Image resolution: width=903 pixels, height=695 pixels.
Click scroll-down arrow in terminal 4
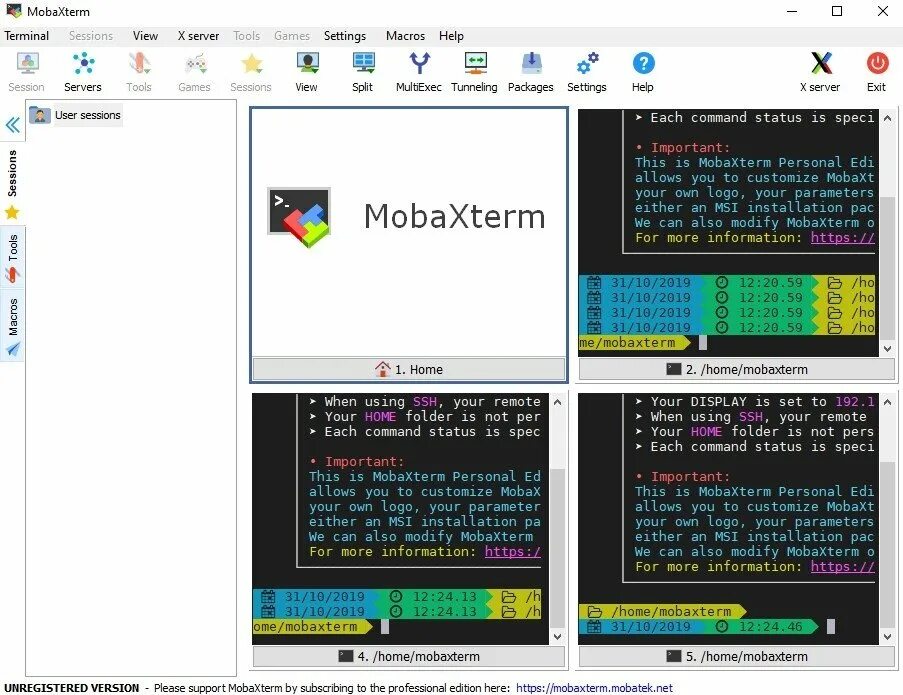[x=557, y=636]
